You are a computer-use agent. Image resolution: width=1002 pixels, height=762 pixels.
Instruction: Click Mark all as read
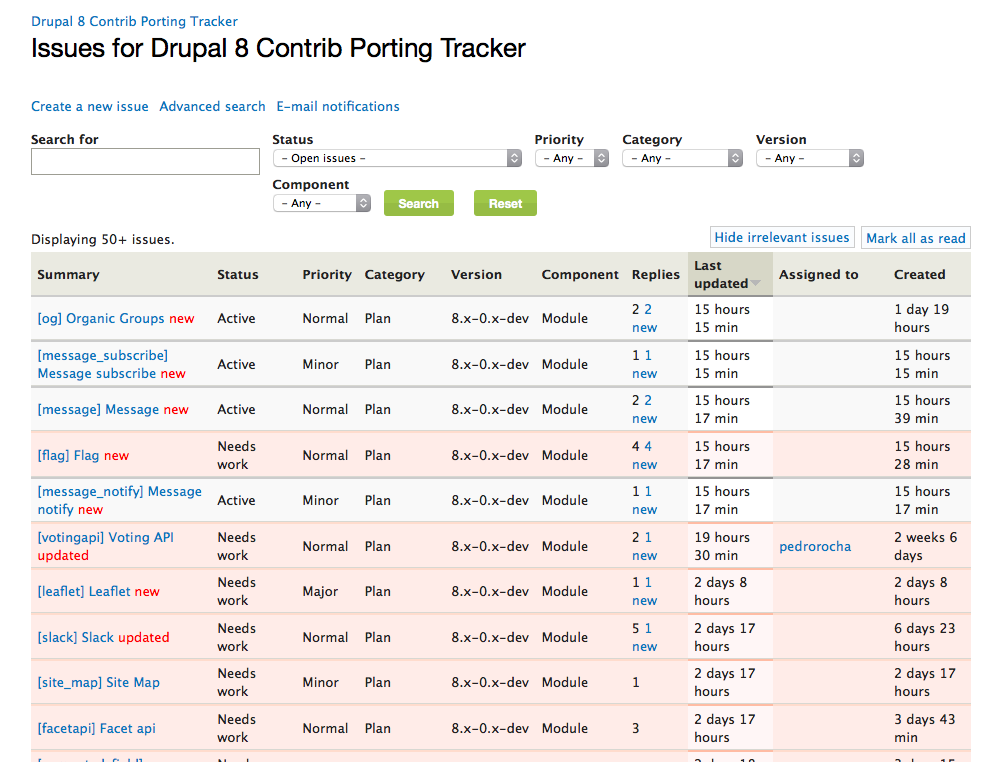pos(916,238)
